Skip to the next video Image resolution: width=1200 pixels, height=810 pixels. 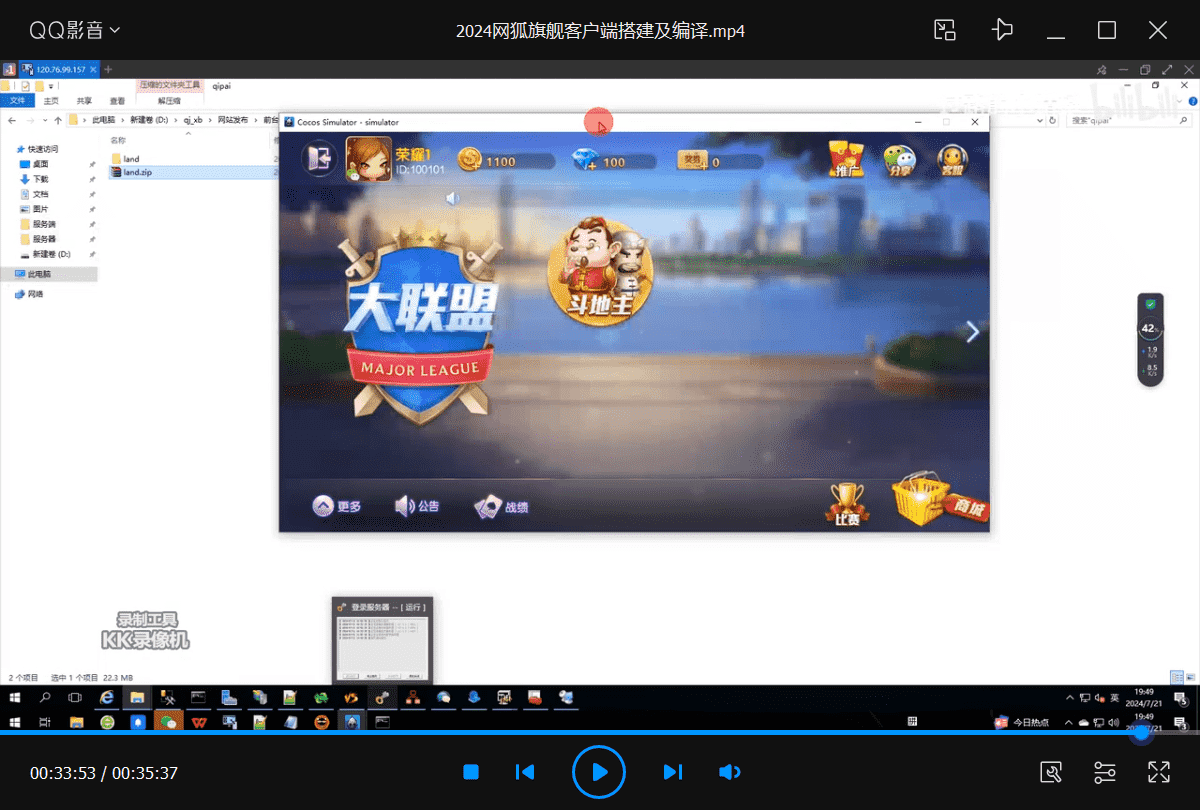pos(673,772)
